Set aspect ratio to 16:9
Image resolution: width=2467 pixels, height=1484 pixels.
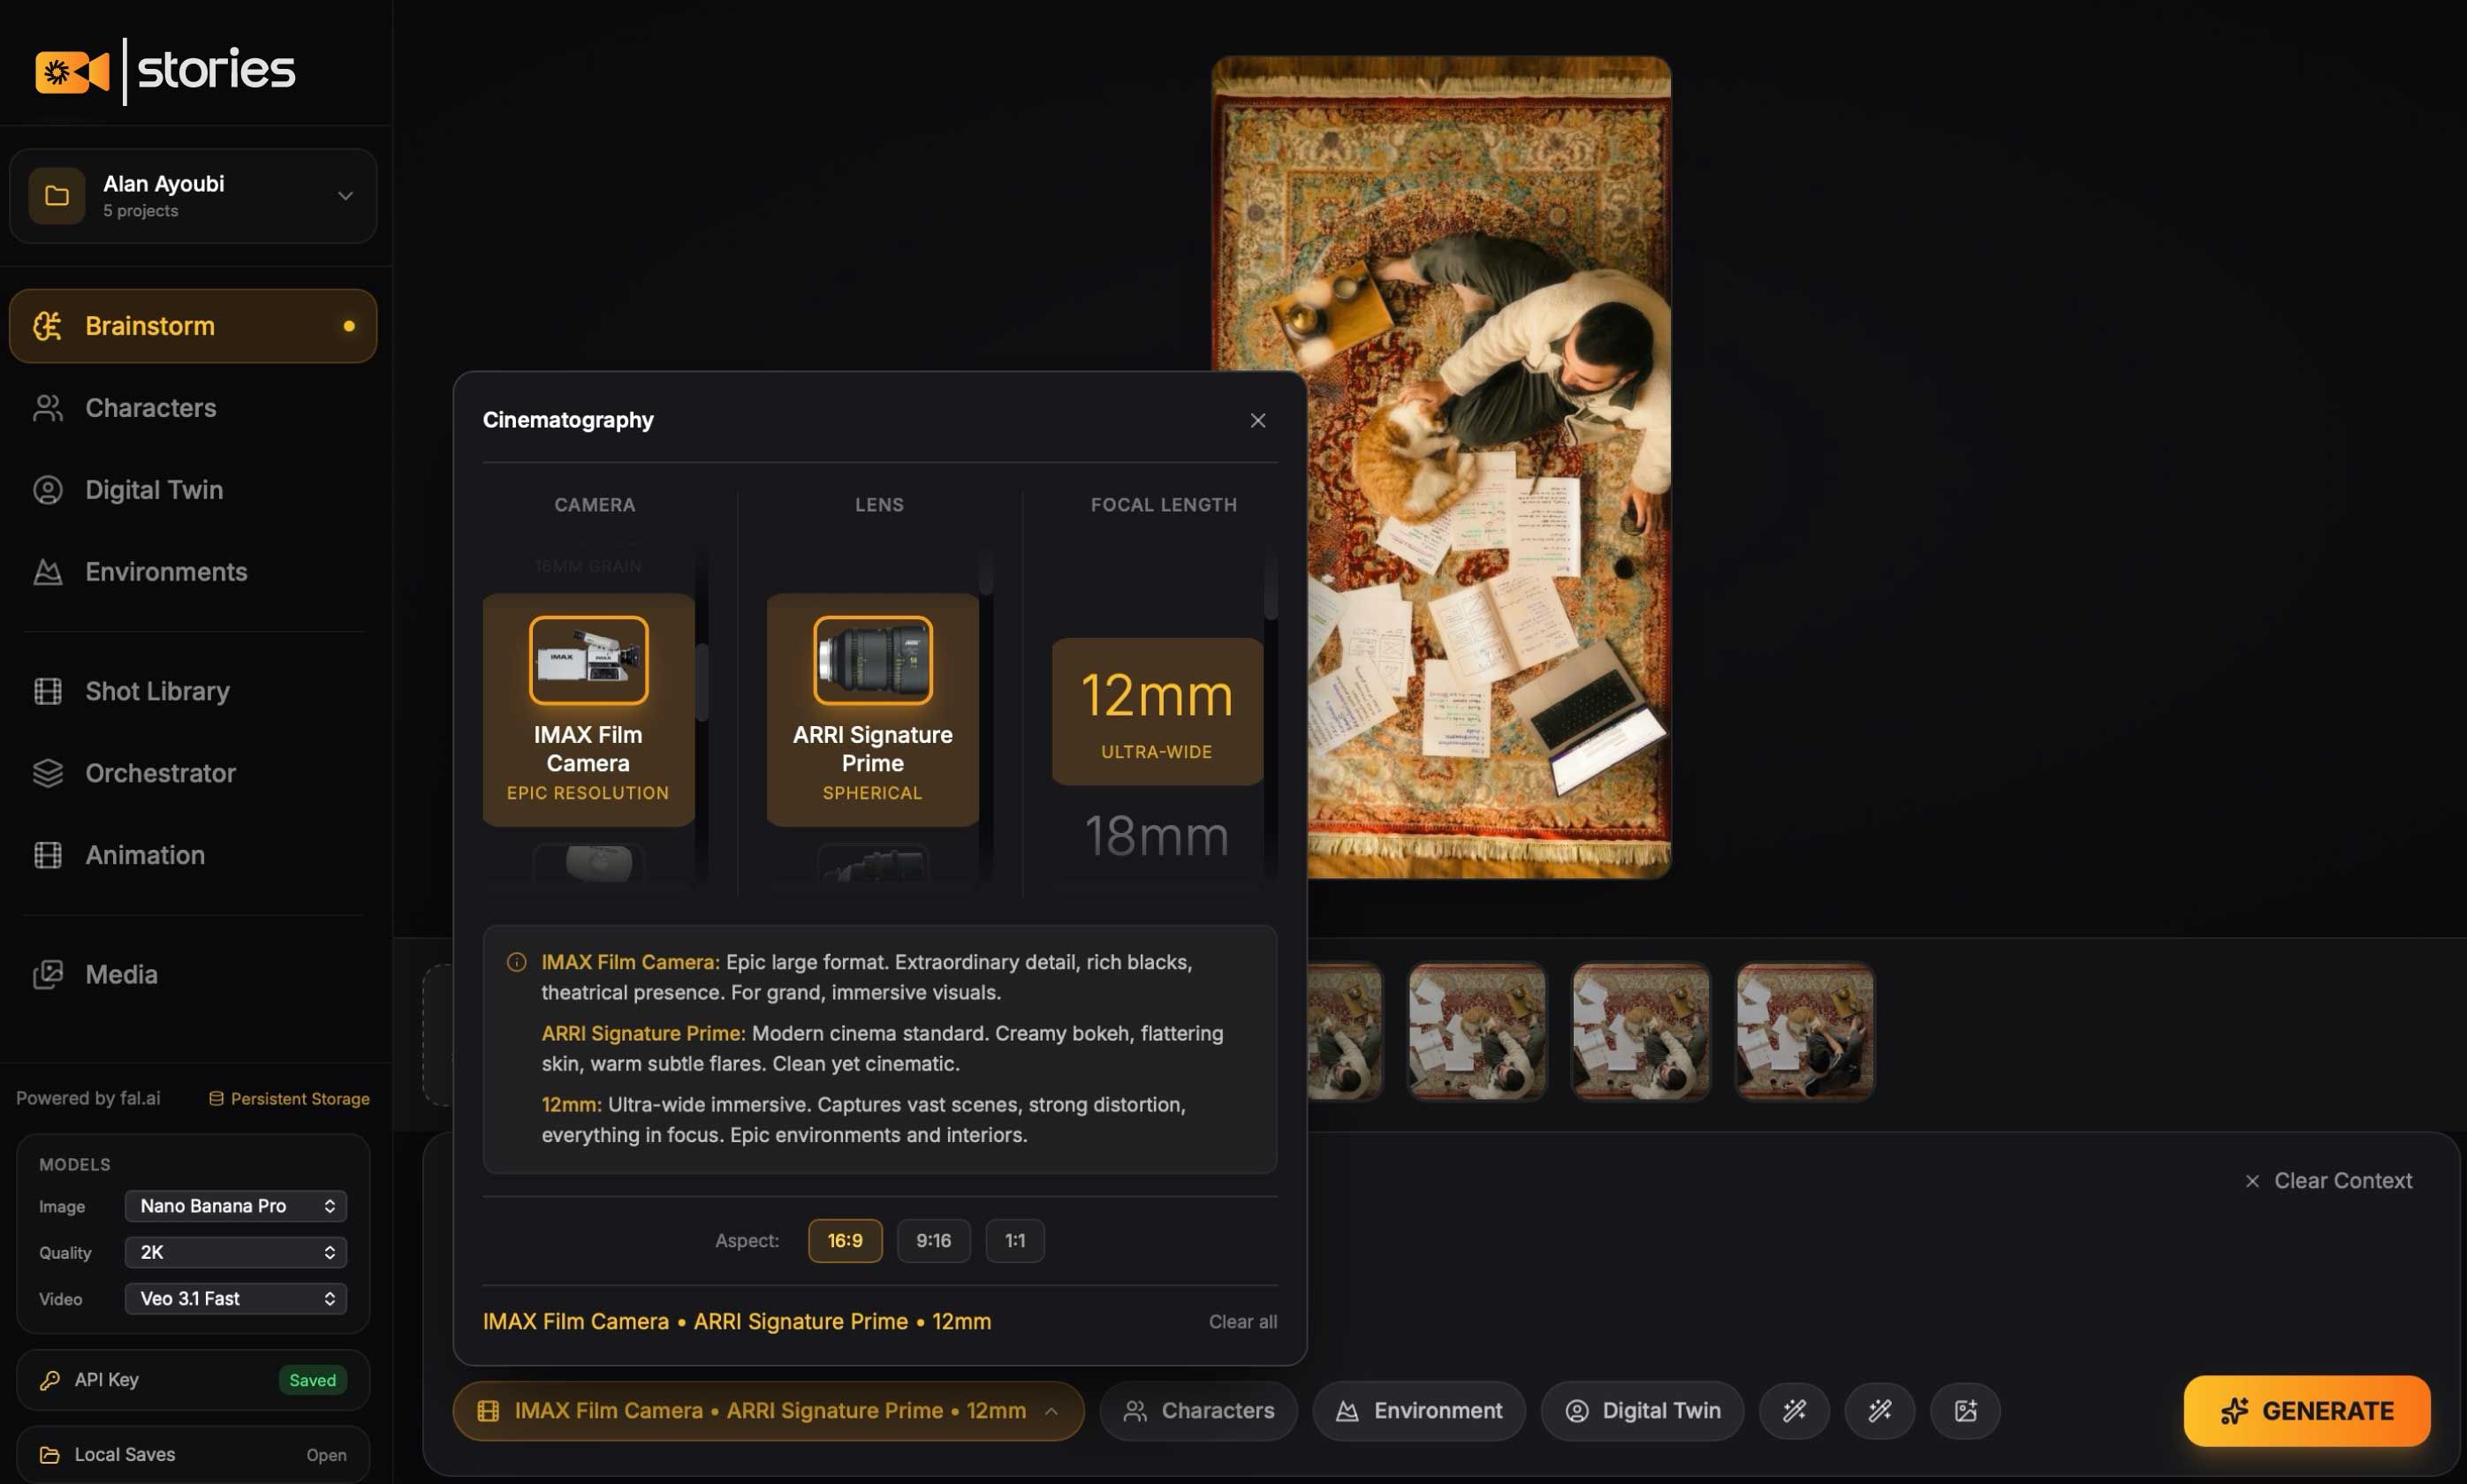[x=845, y=1241]
